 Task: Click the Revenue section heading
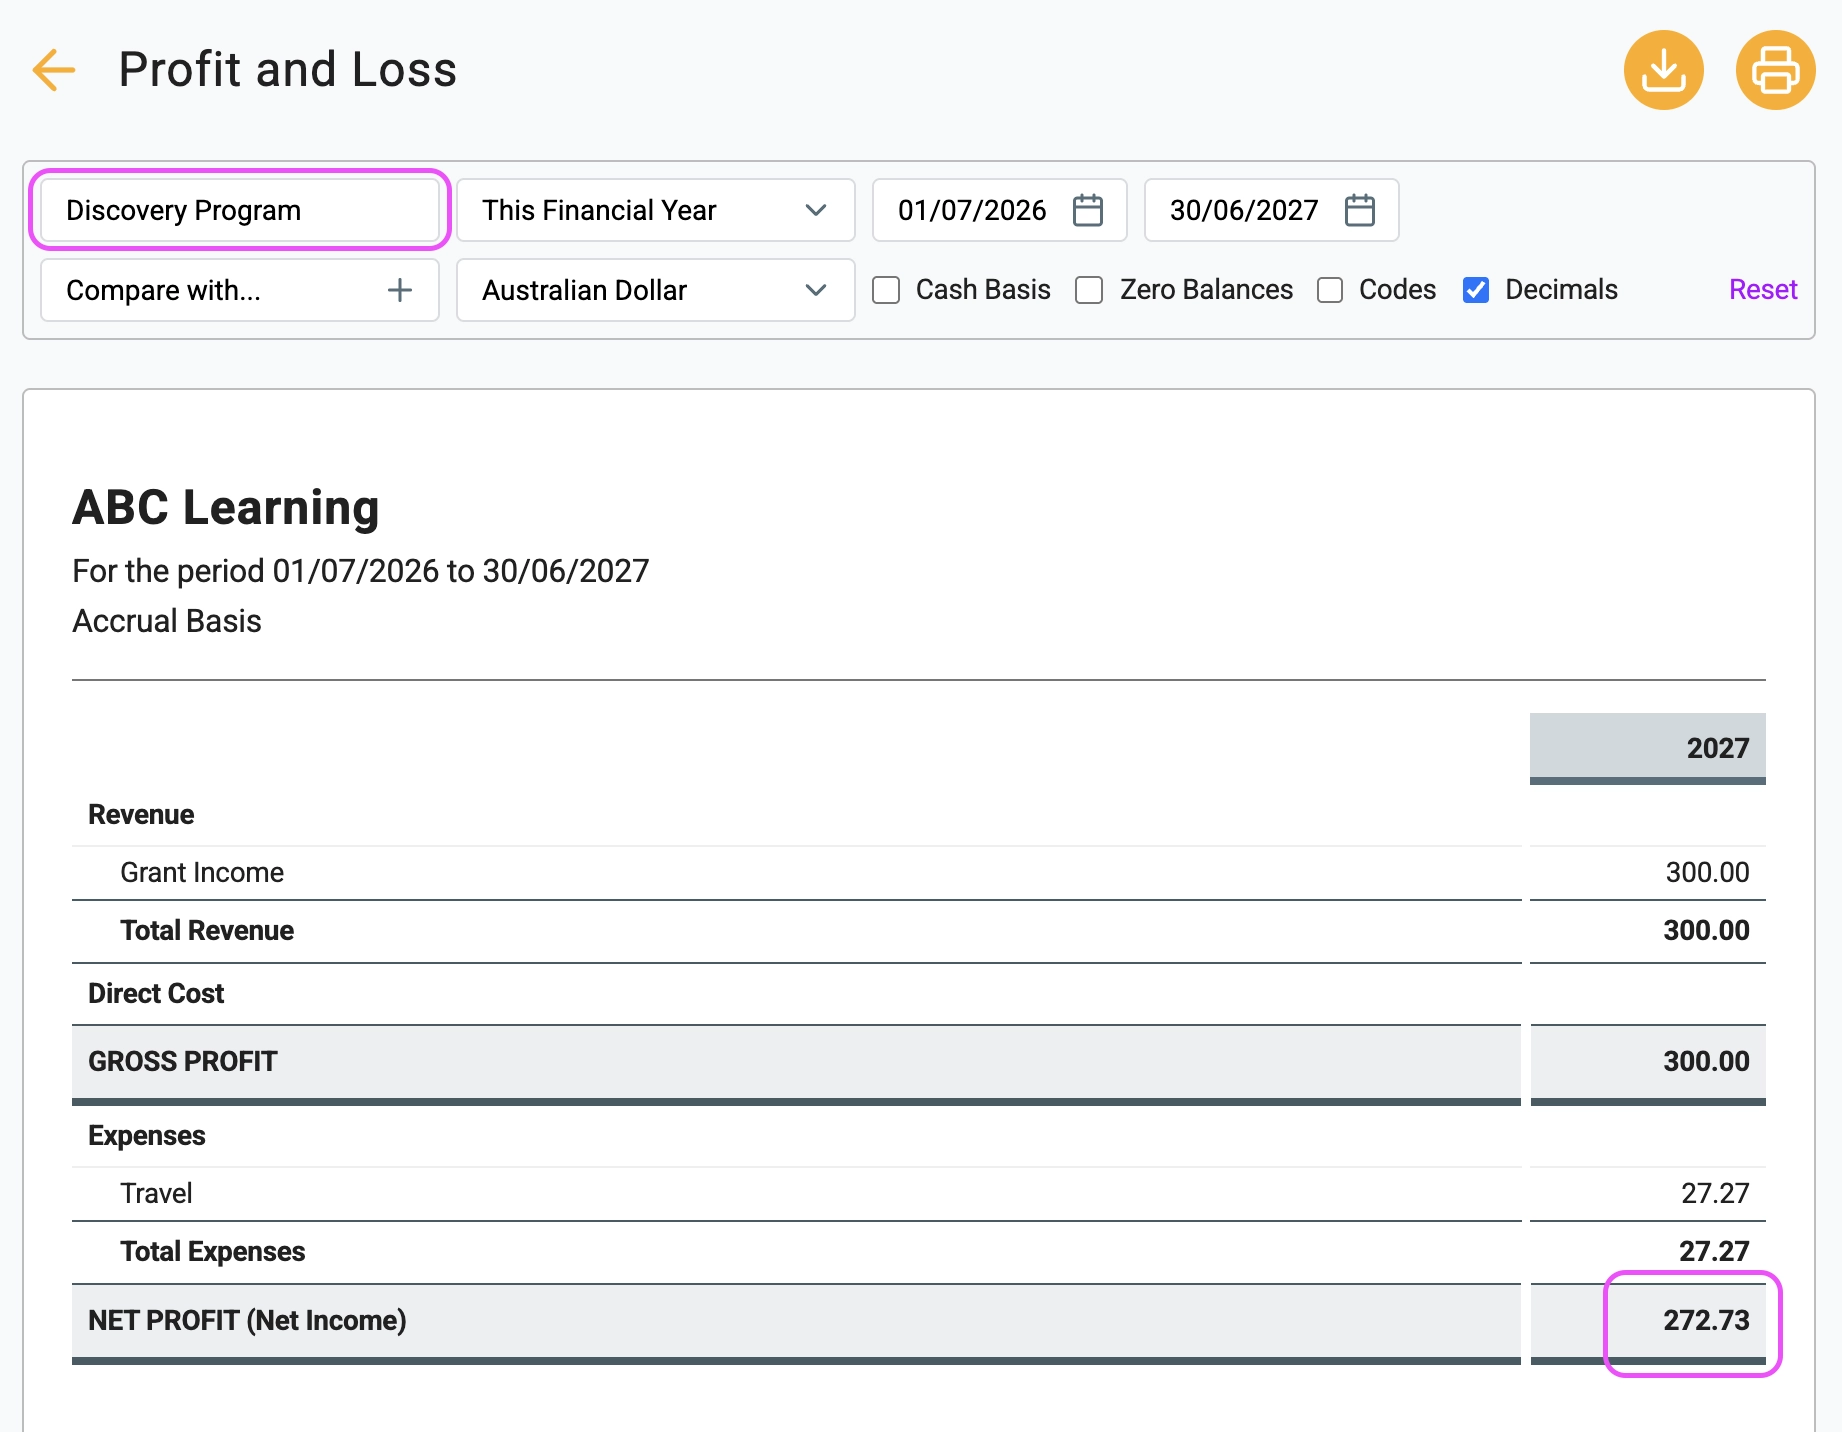point(141,815)
